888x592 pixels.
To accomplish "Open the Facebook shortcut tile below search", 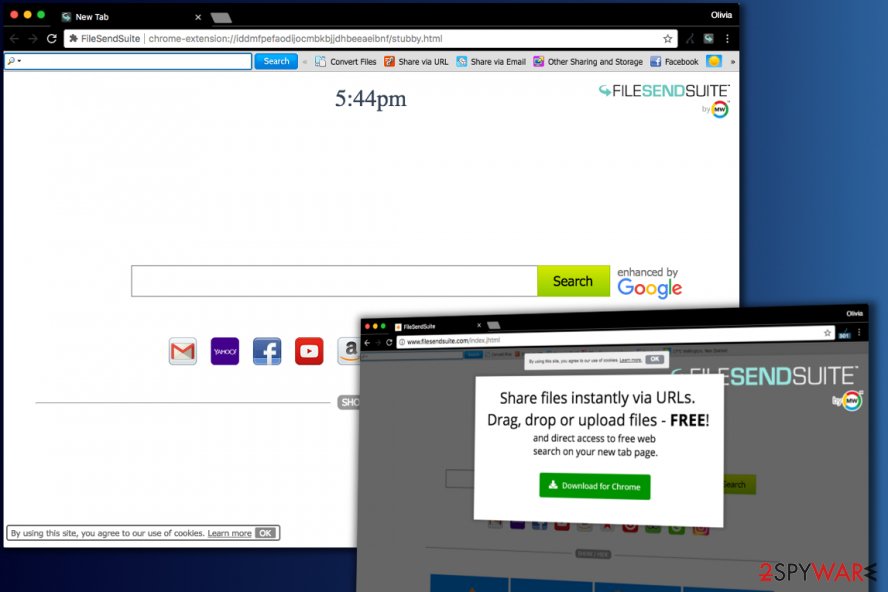I will click(x=267, y=351).
